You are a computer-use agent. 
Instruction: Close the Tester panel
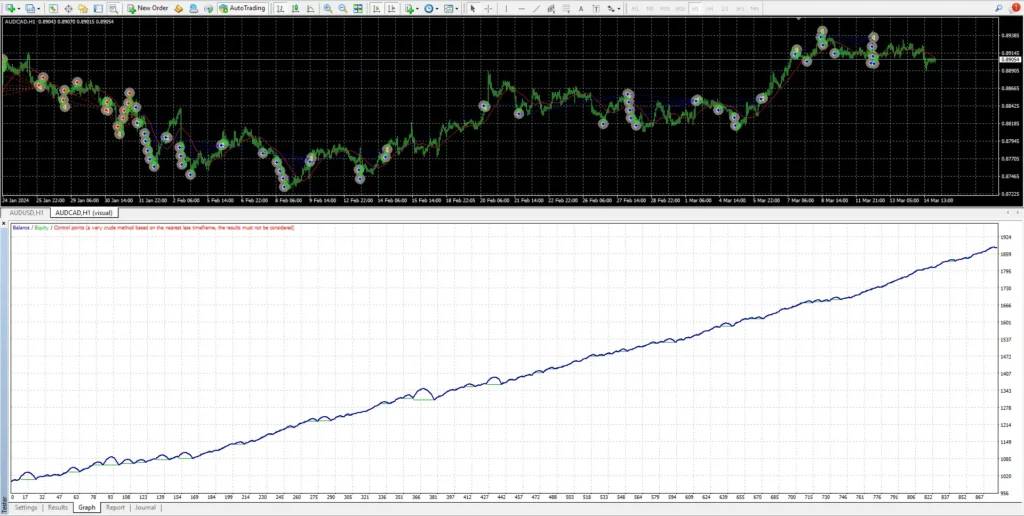tap(4, 225)
